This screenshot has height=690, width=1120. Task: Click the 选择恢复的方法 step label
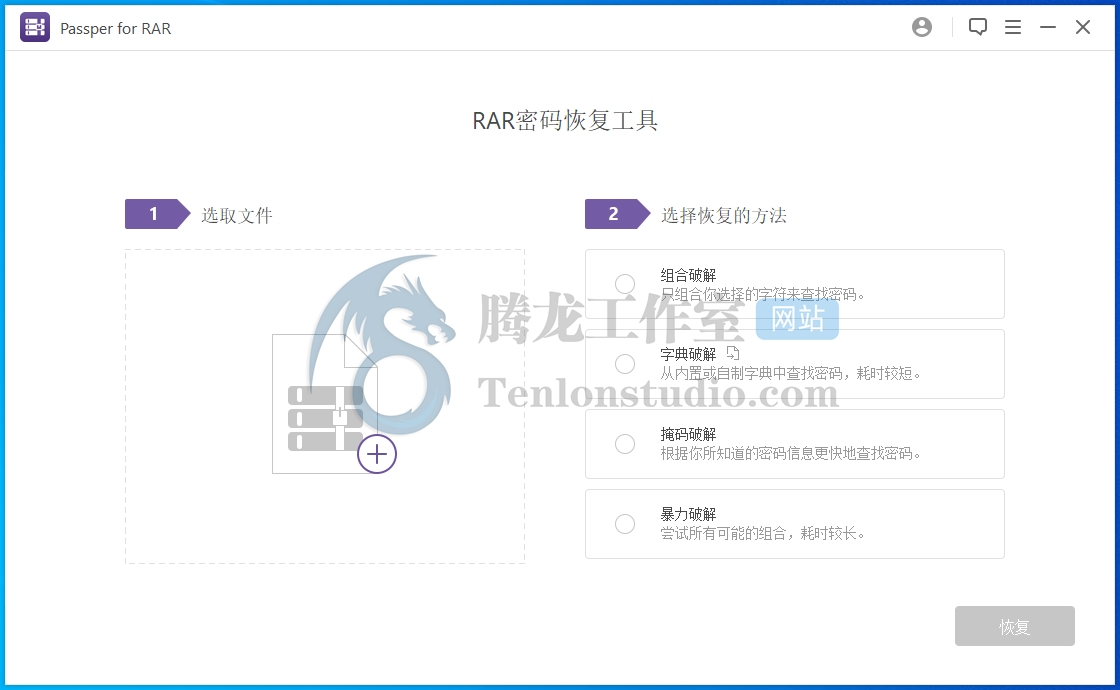[724, 215]
